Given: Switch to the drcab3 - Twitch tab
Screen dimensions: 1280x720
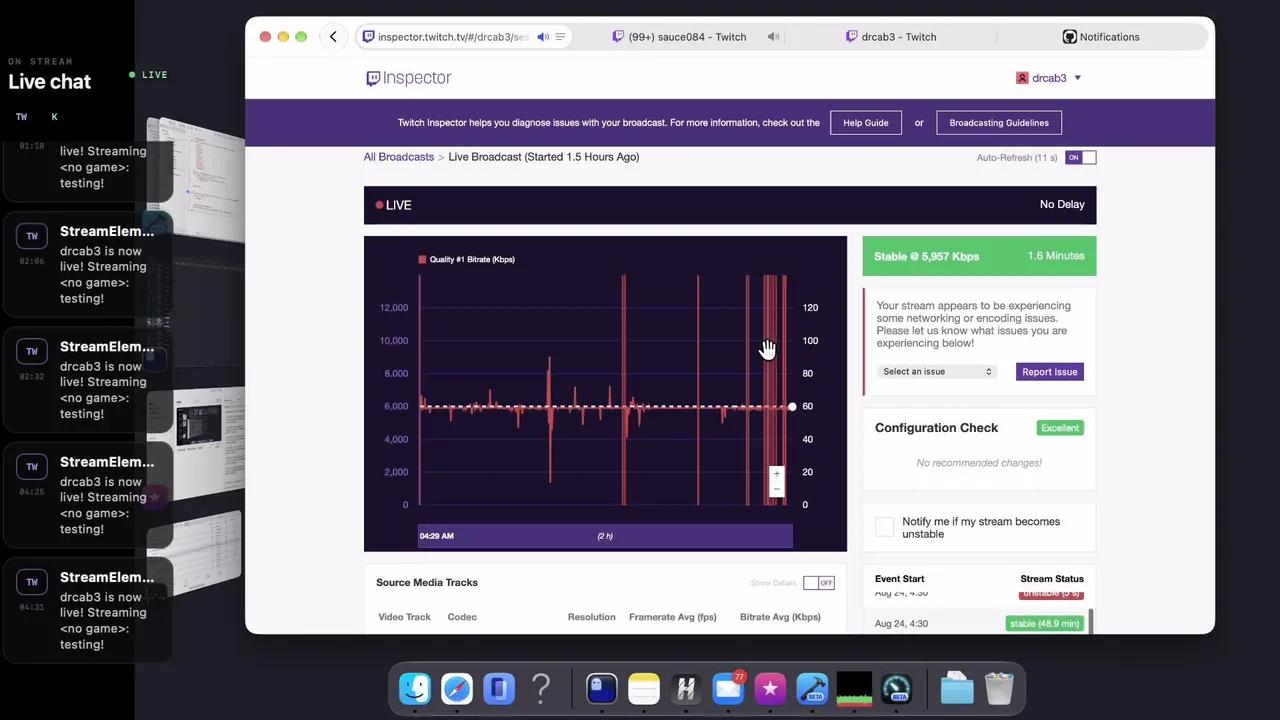Looking at the screenshot, I should pyautogui.click(x=891, y=37).
